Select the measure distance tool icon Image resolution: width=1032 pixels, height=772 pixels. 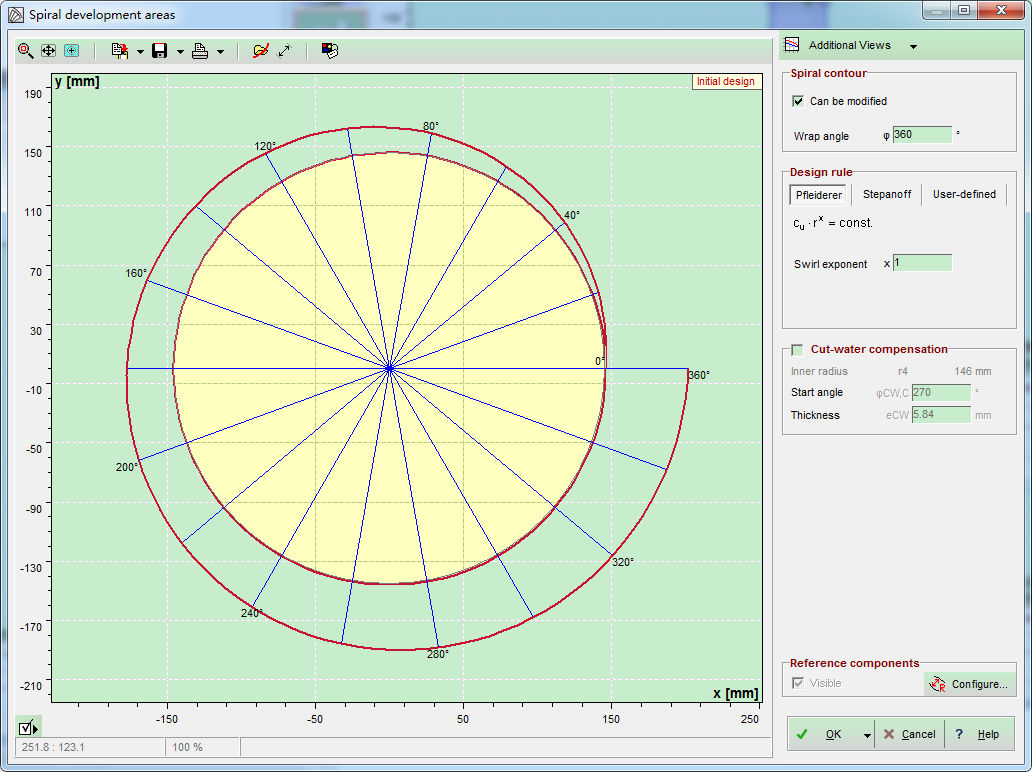[x=284, y=51]
